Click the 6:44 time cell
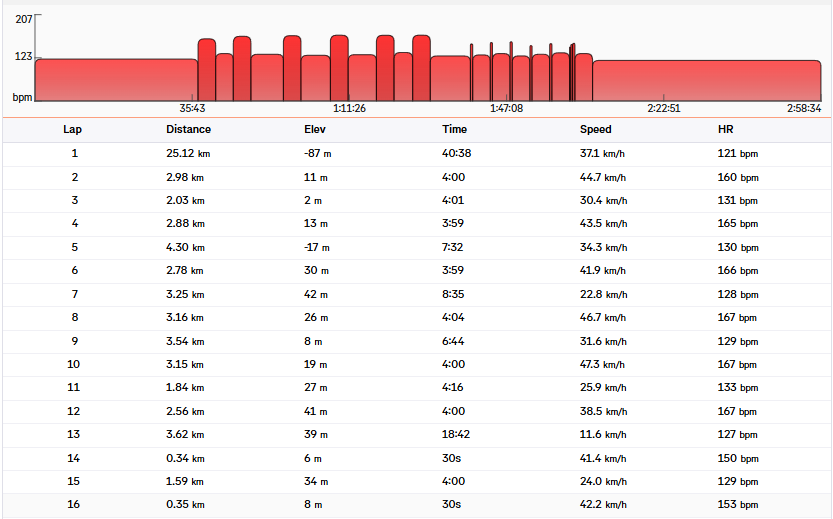The height and width of the screenshot is (519, 833). pyautogui.click(x=453, y=342)
